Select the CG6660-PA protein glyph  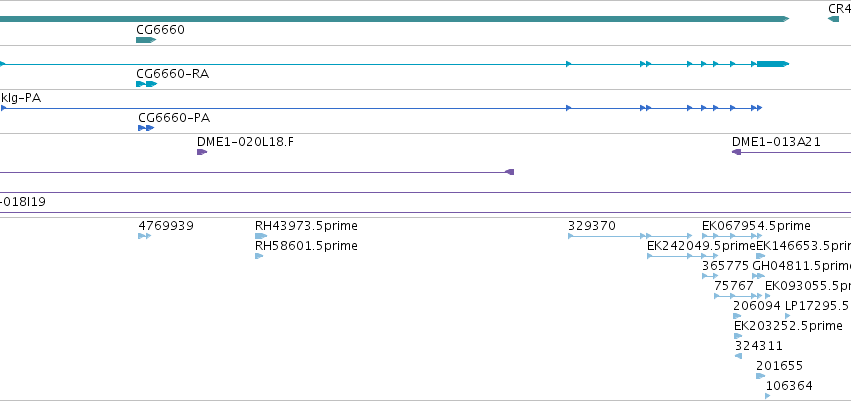point(146,128)
